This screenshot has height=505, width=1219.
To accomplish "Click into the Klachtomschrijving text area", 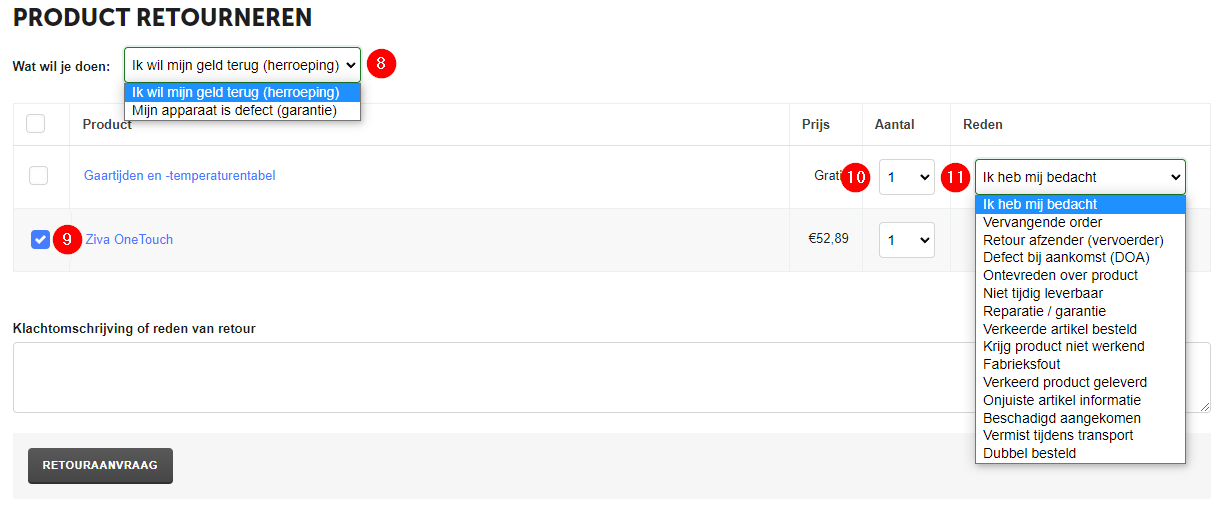I will (611, 377).
